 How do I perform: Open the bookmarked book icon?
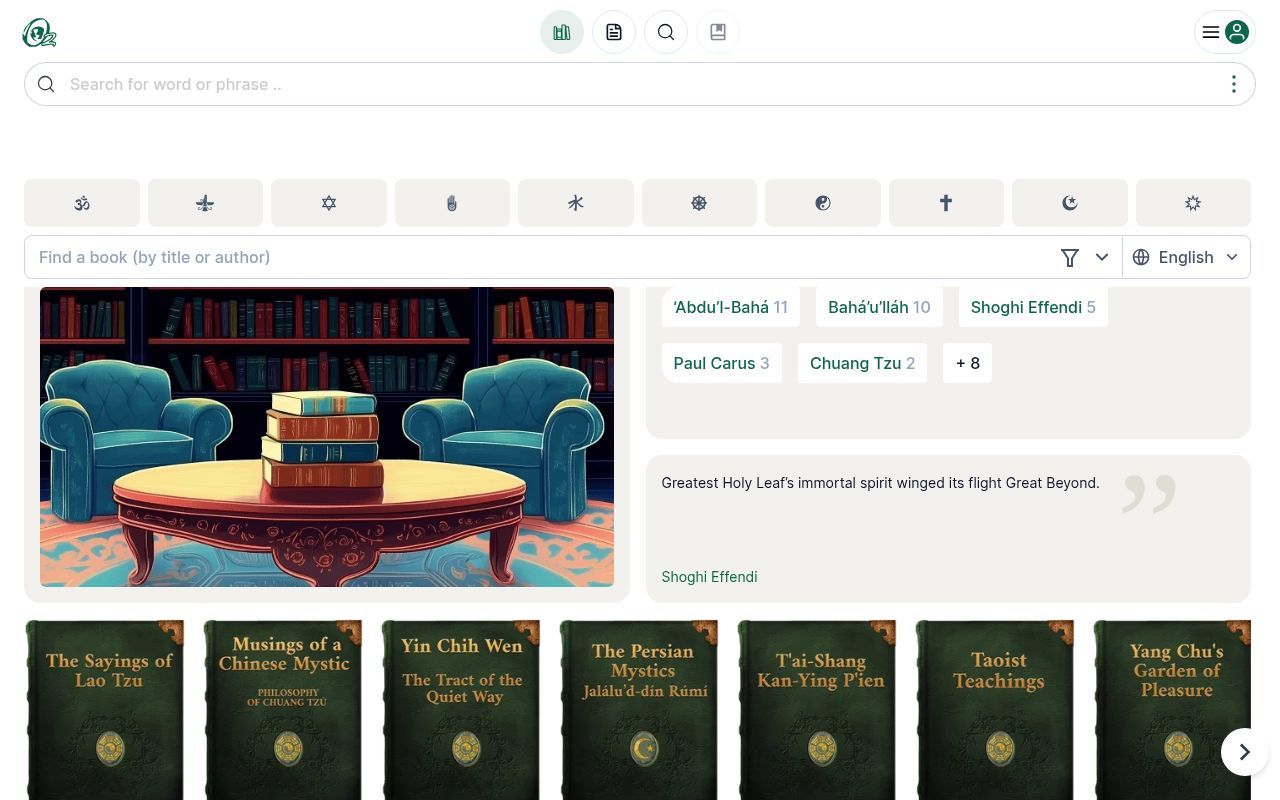click(718, 32)
